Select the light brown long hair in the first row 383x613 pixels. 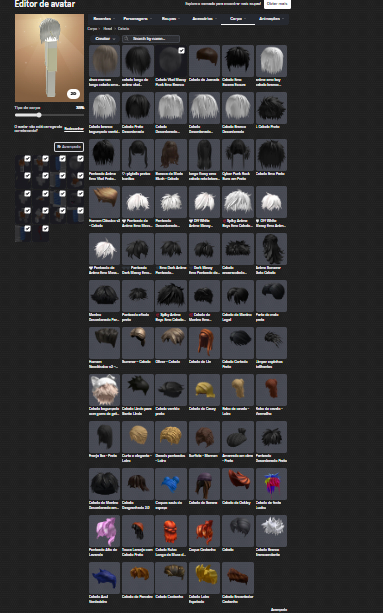(104, 61)
